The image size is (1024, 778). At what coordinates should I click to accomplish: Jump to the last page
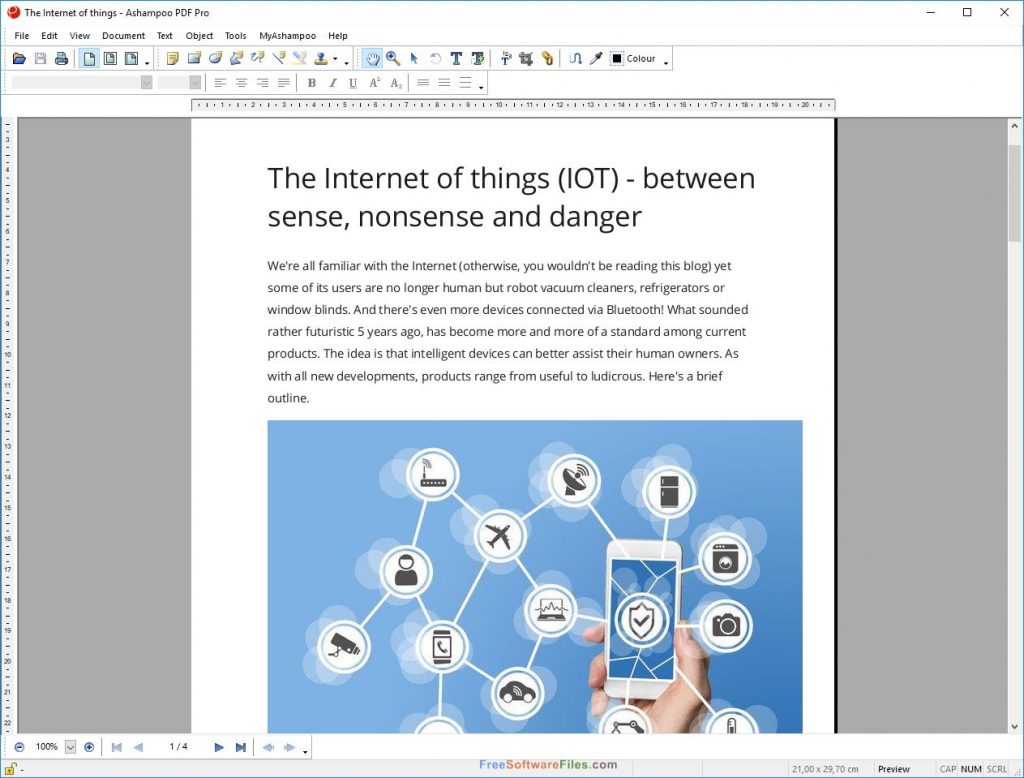(240, 747)
